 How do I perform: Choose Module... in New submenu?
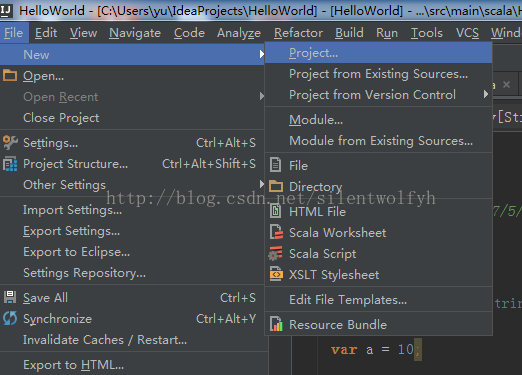tap(379, 120)
